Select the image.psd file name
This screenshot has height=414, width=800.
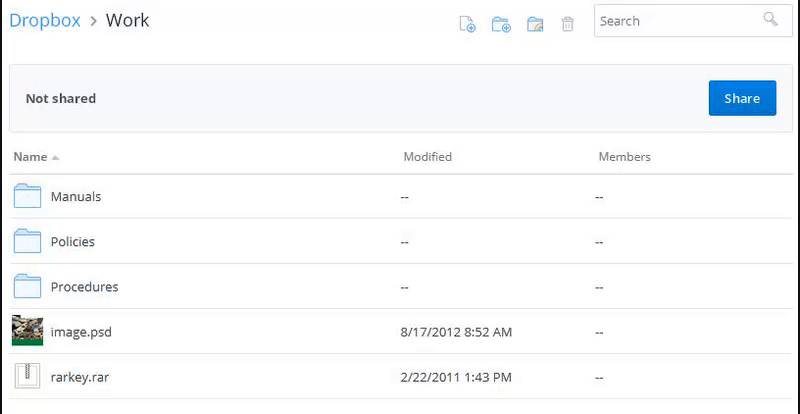coord(81,332)
